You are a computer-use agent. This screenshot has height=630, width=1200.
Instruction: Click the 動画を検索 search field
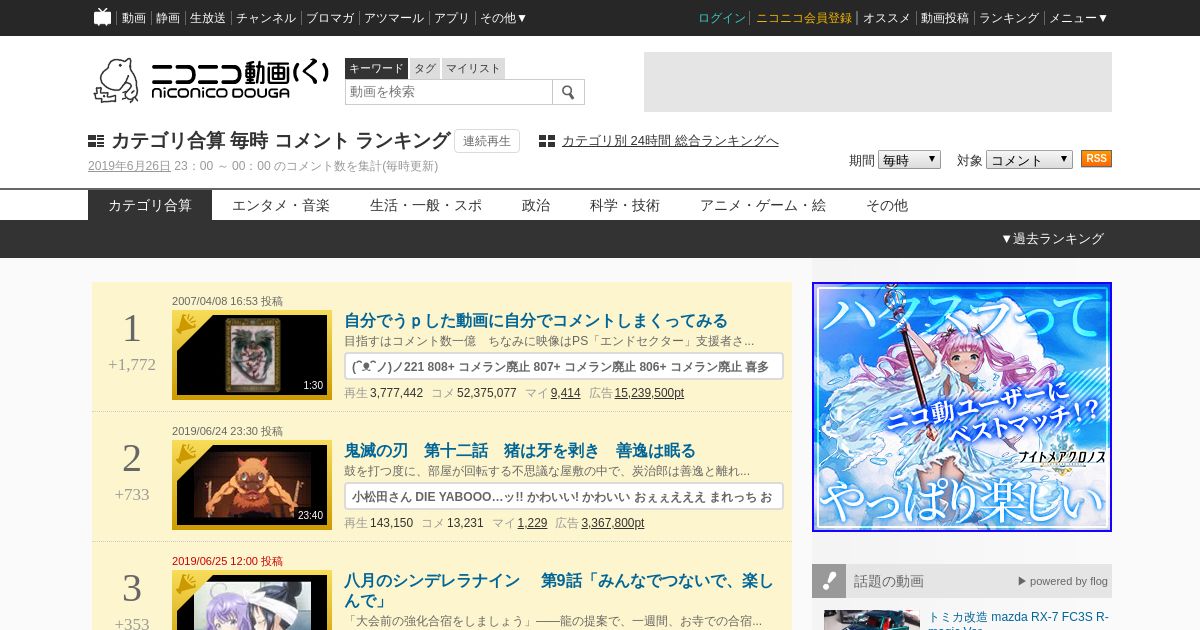tap(449, 92)
